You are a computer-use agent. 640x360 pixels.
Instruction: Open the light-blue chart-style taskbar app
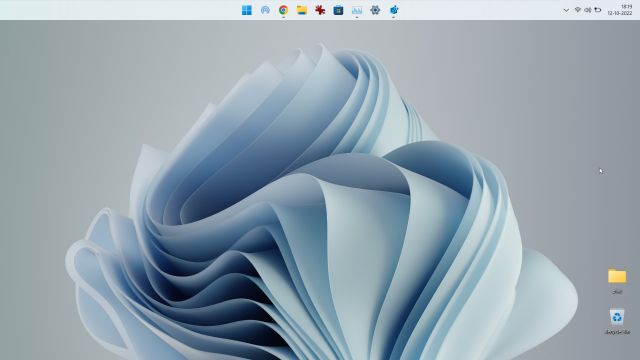(357, 10)
